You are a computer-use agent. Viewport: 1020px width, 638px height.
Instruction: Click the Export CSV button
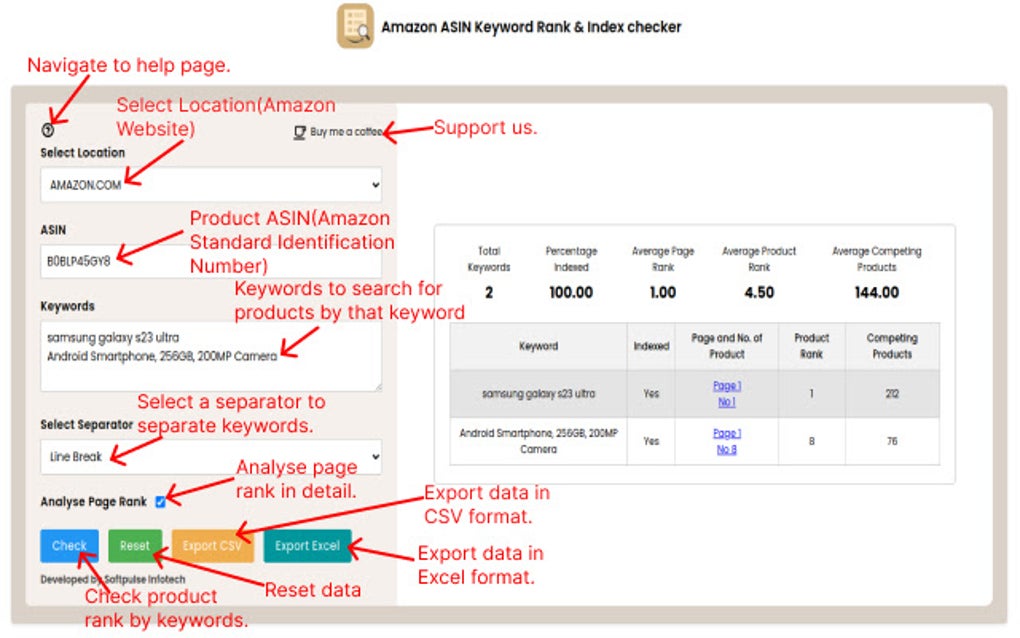click(x=212, y=546)
